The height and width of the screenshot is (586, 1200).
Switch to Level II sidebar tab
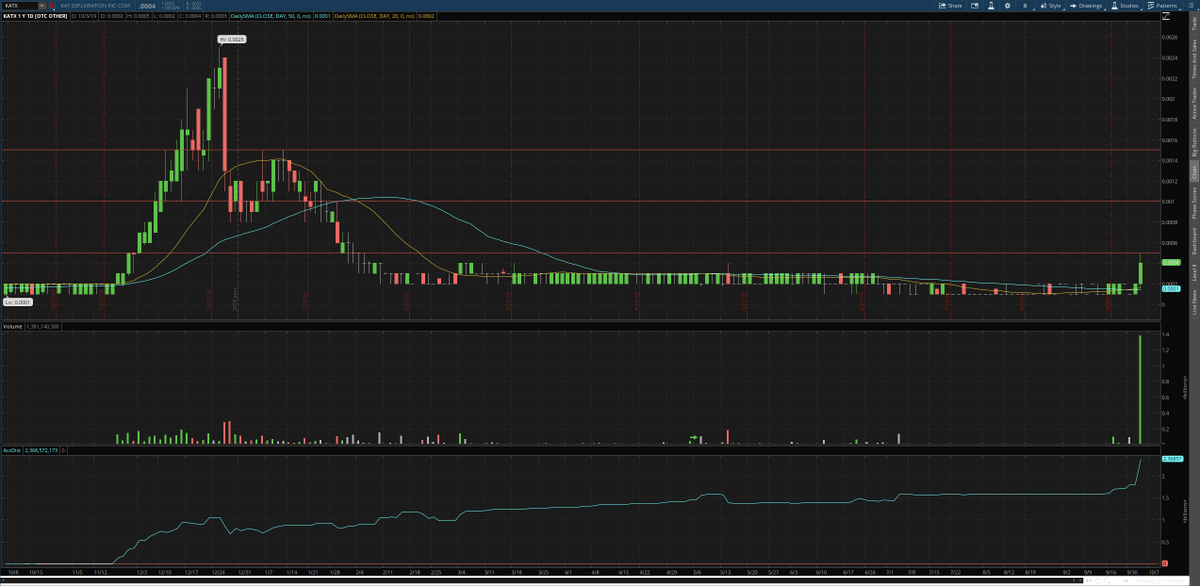[1194, 270]
